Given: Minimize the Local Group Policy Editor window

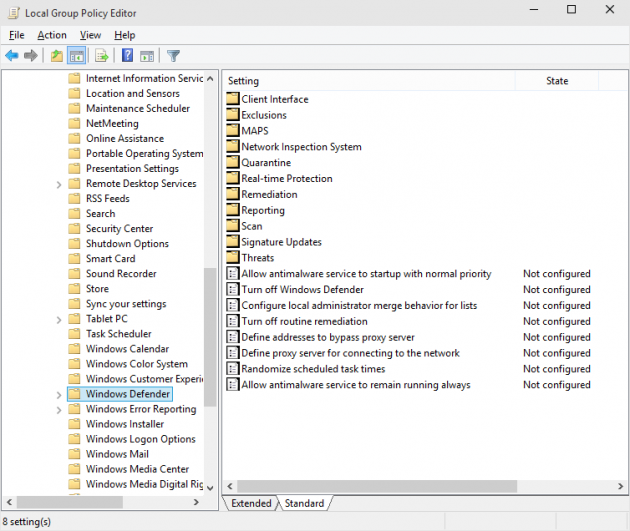Looking at the screenshot, I should pyautogui.click(x=534, y=9).
